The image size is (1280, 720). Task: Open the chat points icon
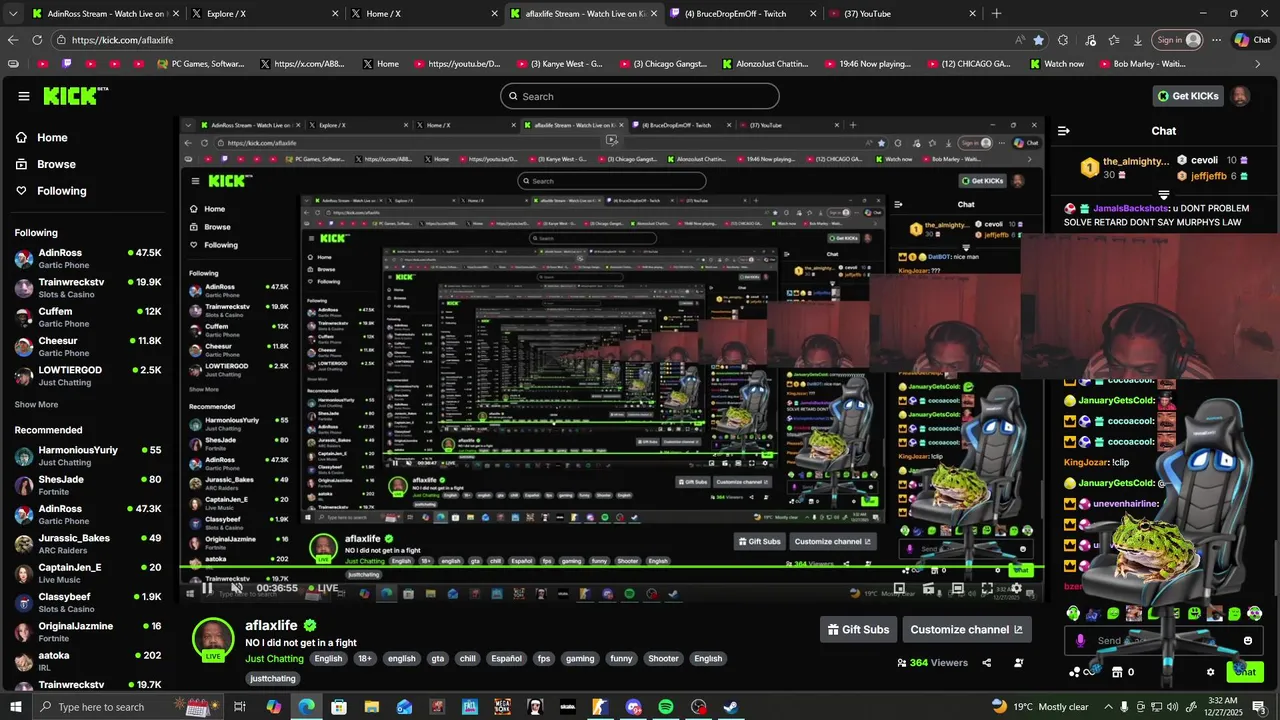point(1076,672)
